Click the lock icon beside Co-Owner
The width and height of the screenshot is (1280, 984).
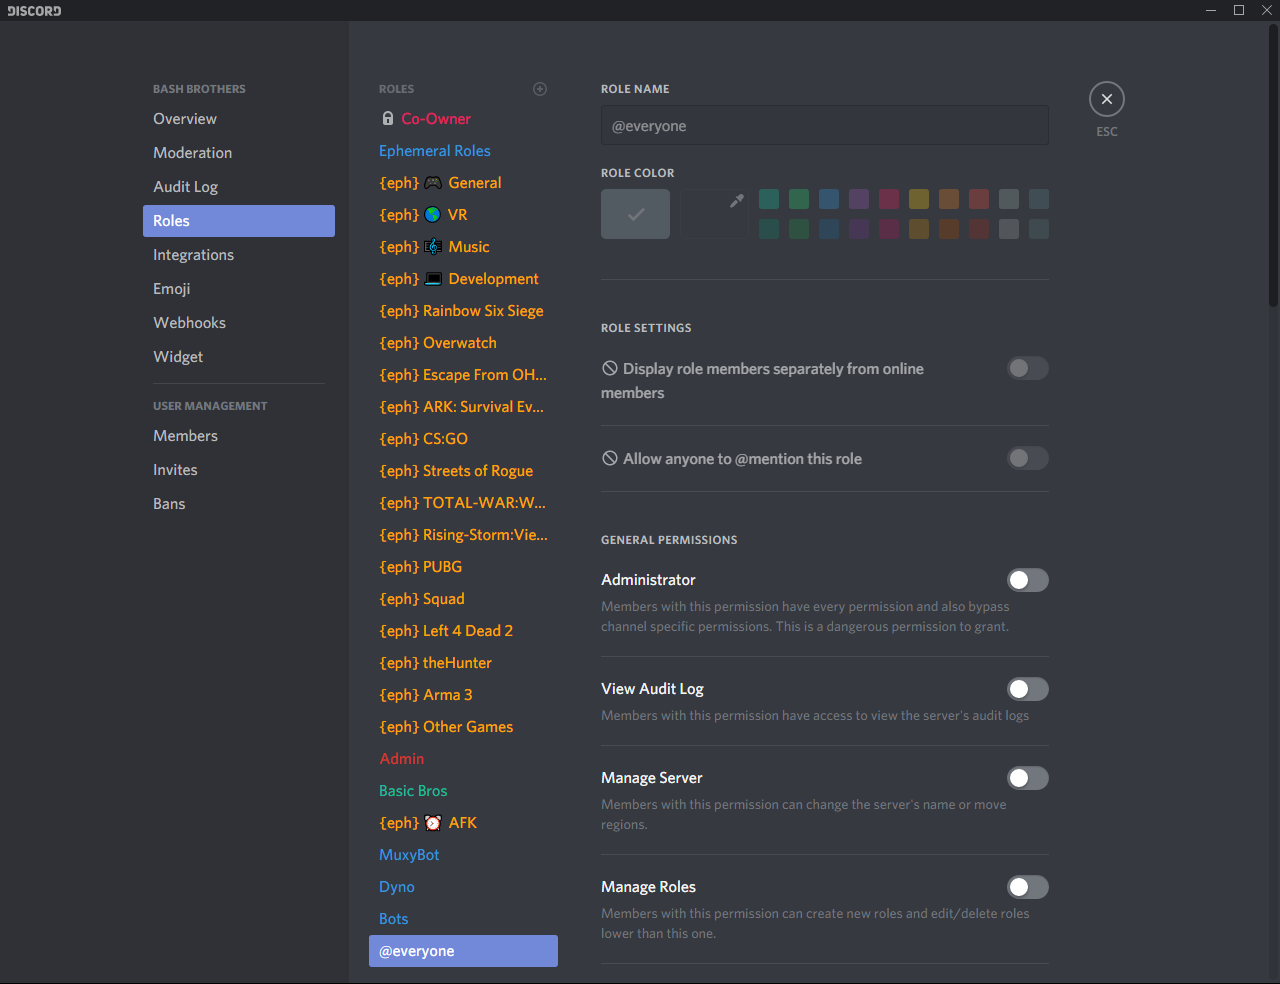pos(388,118)
